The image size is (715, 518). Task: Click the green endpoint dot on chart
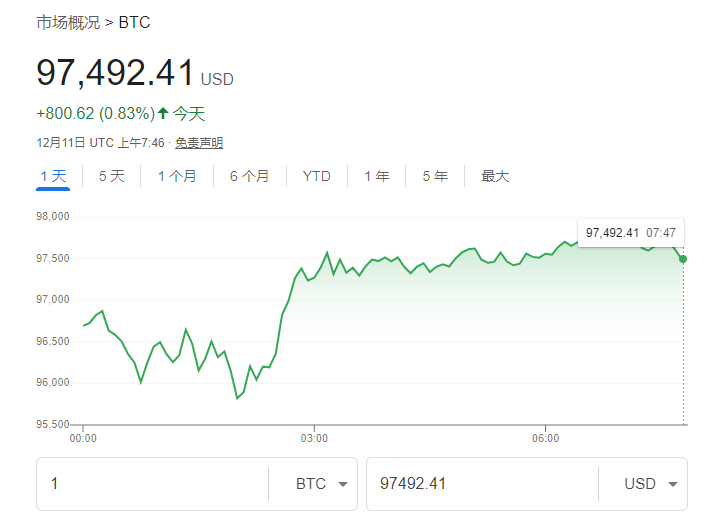(x=683, y=259)
